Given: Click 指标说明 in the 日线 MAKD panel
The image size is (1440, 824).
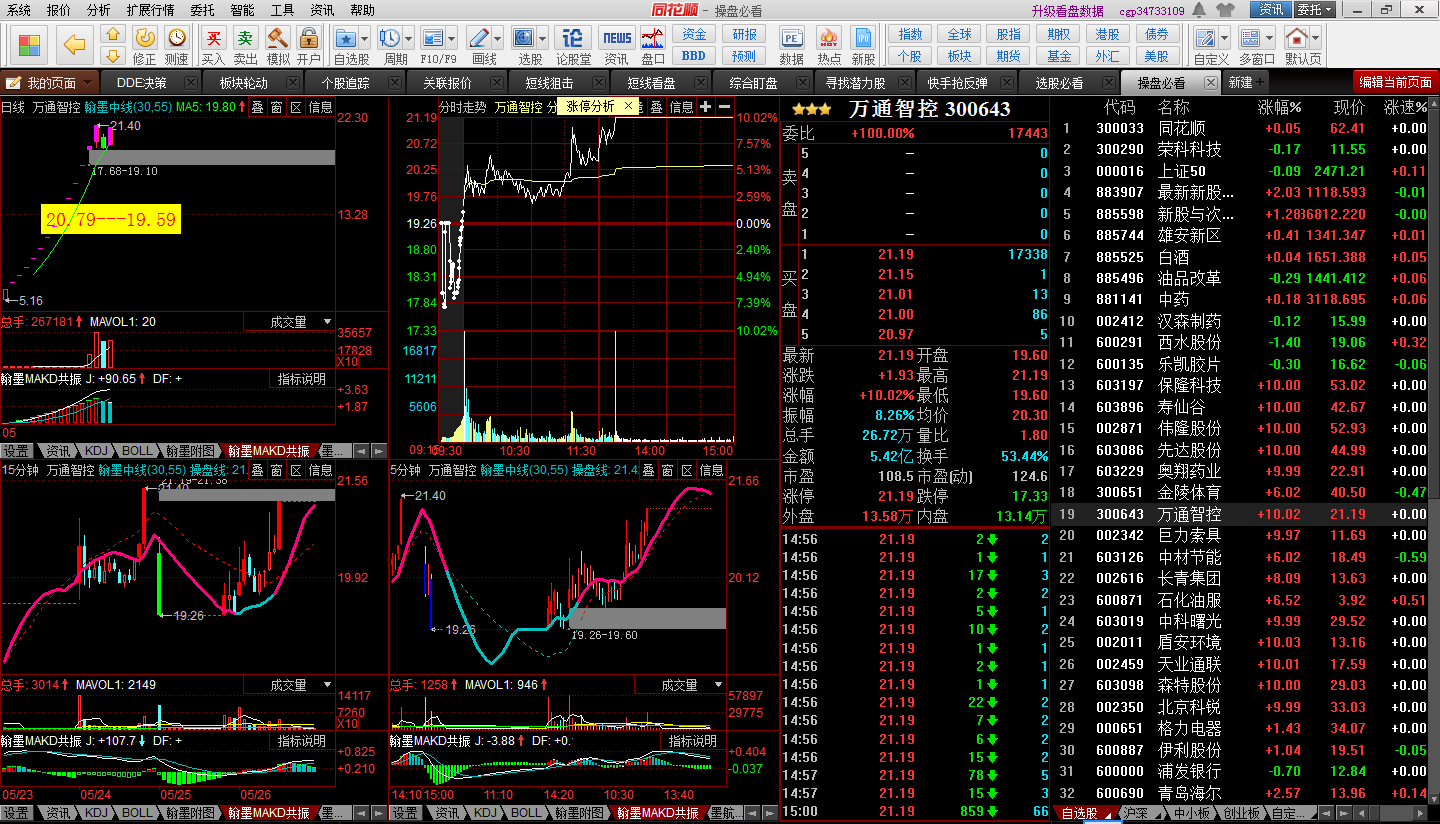Looking at the screenshot, I should tap(302, 379).
